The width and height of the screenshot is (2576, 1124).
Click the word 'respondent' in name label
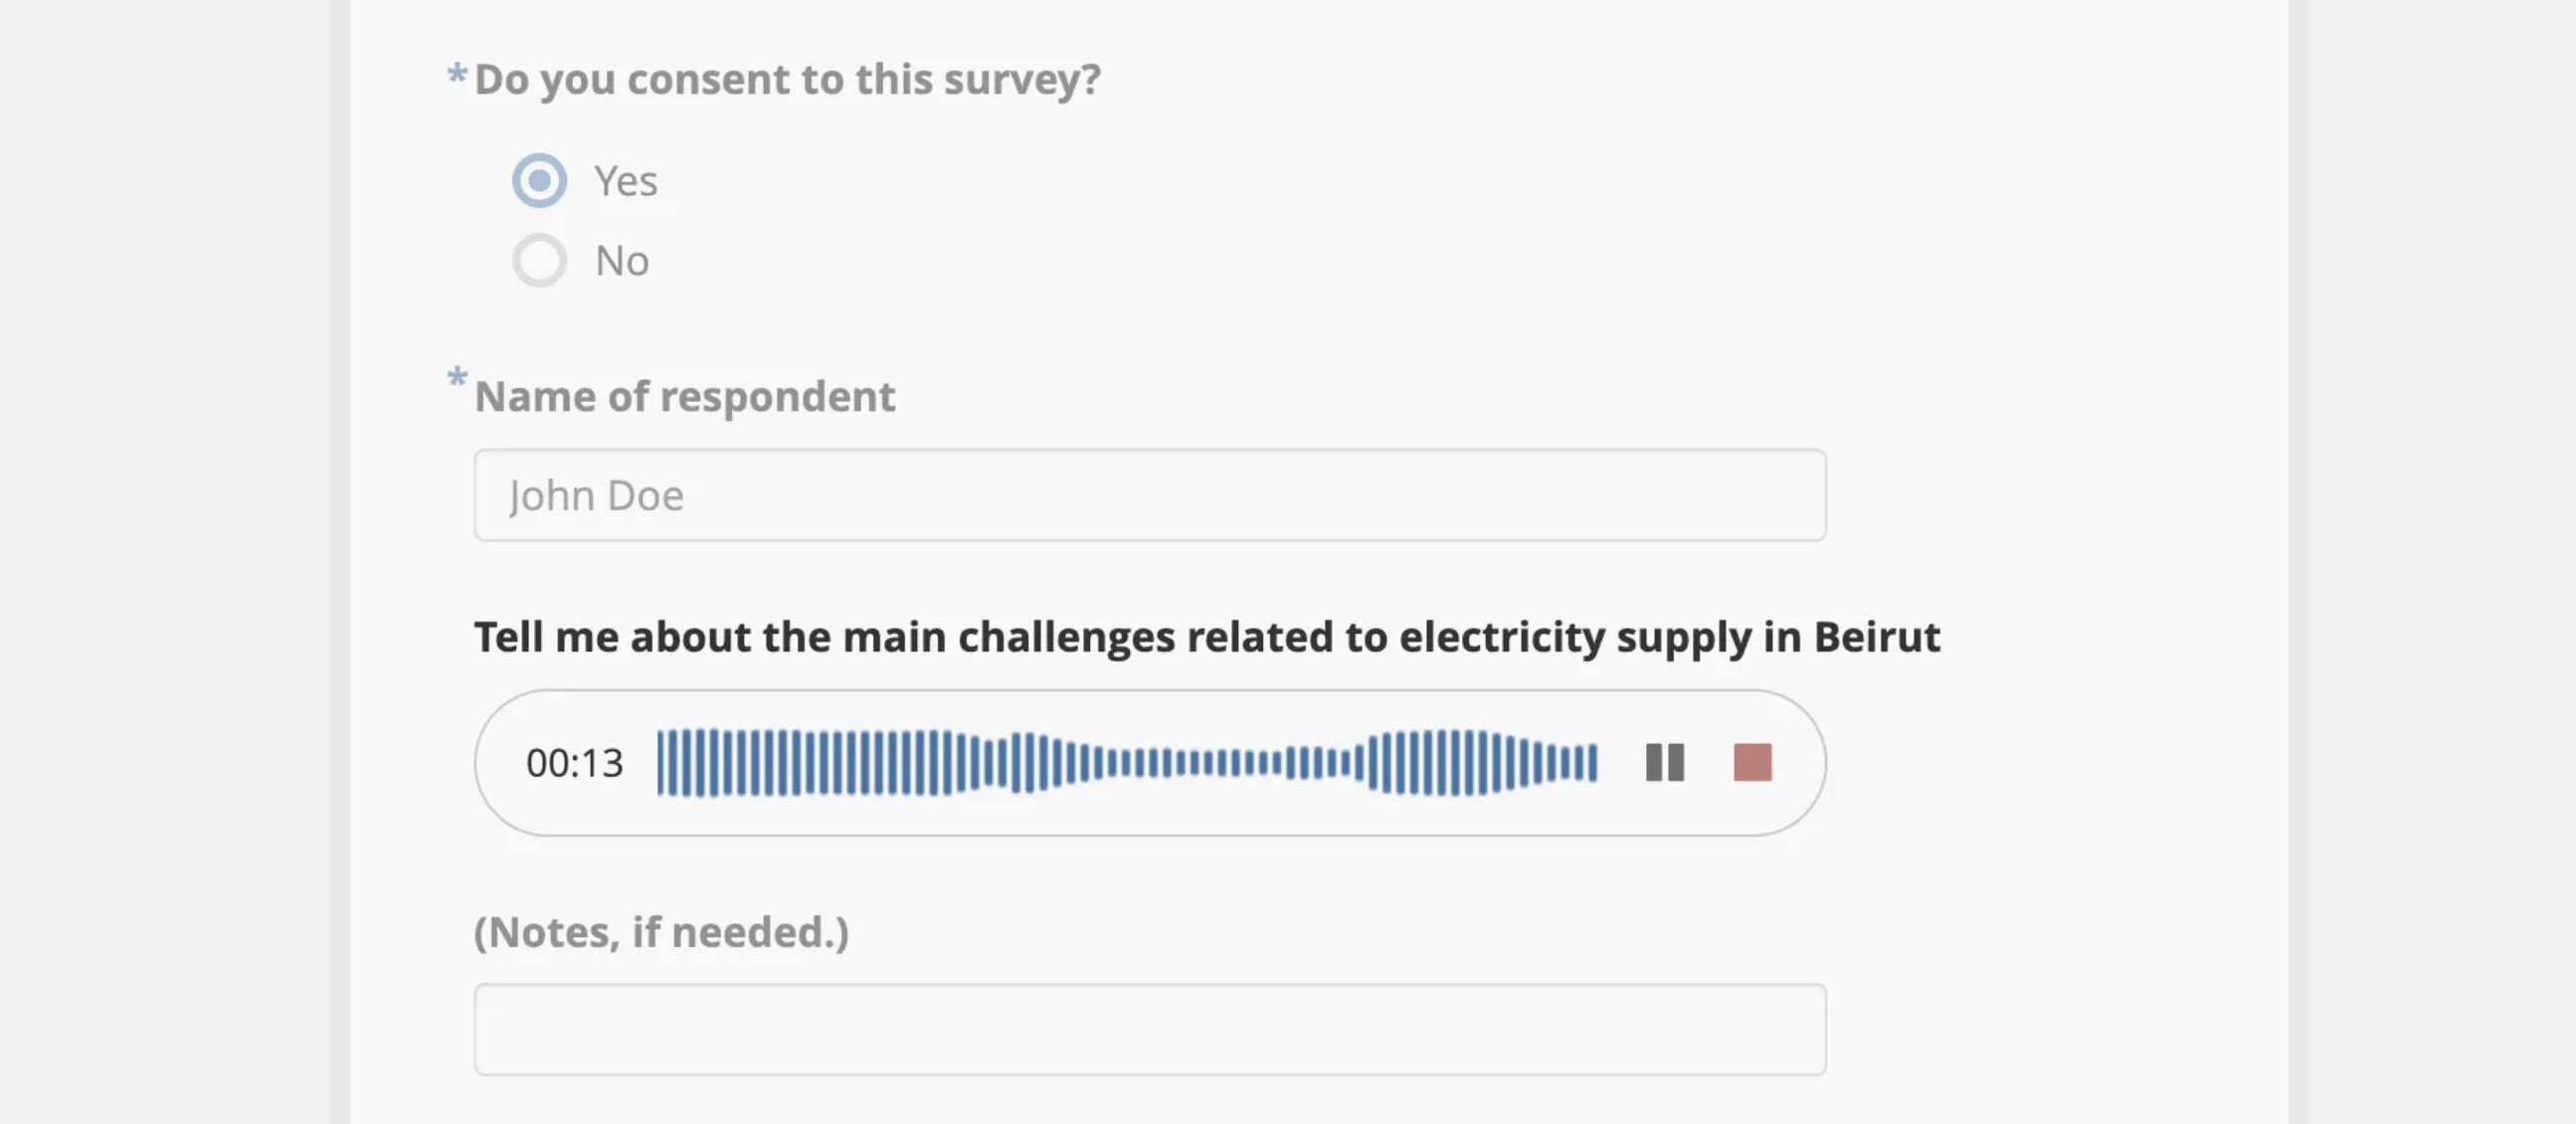(x=777, y=397)
